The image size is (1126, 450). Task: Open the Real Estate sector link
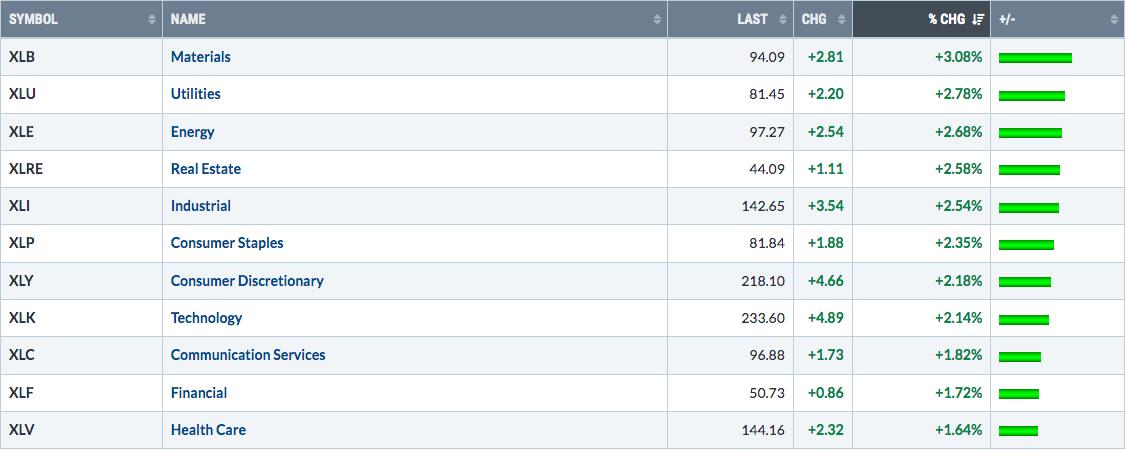pos(205,169)
